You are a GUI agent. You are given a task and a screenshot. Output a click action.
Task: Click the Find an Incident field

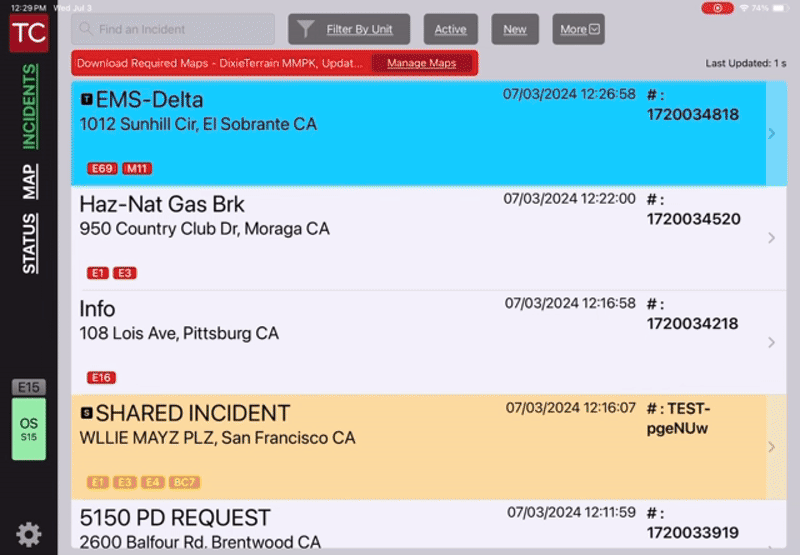[x=175, y=29]
